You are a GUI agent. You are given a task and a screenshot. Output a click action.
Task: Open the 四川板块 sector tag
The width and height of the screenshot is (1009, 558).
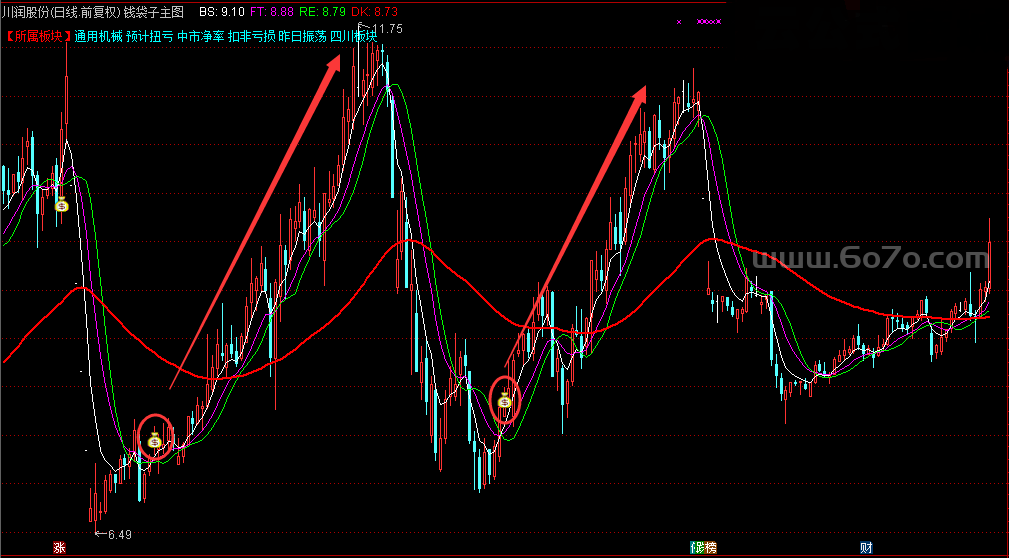click(x=355, y=36)
